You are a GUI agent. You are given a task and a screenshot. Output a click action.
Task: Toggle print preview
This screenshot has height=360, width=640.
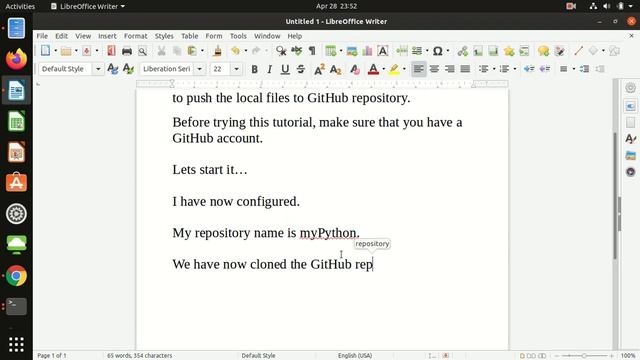142,51
